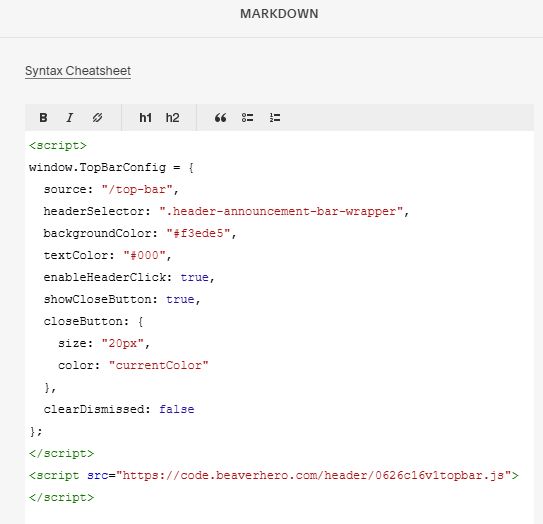The image size is (543, 524).
Task: Toggle bold formatting in the toolbar
Action: click(x=43, y=118)
